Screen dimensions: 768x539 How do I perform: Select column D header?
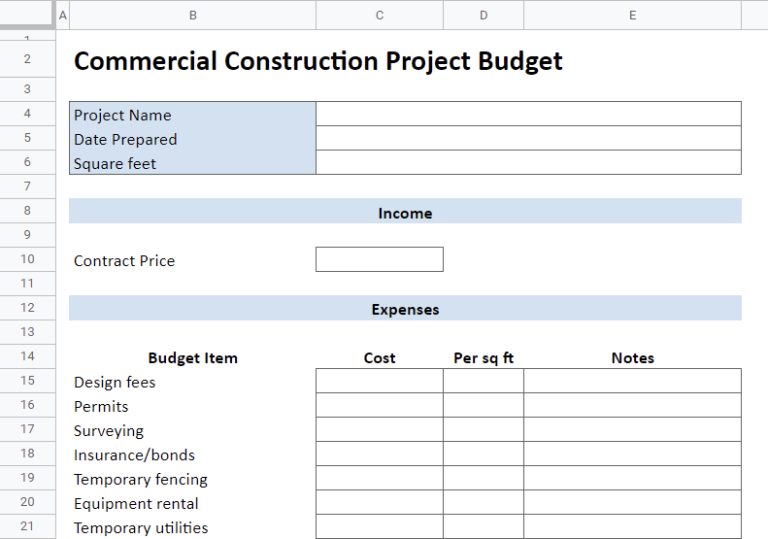point(483,15)
